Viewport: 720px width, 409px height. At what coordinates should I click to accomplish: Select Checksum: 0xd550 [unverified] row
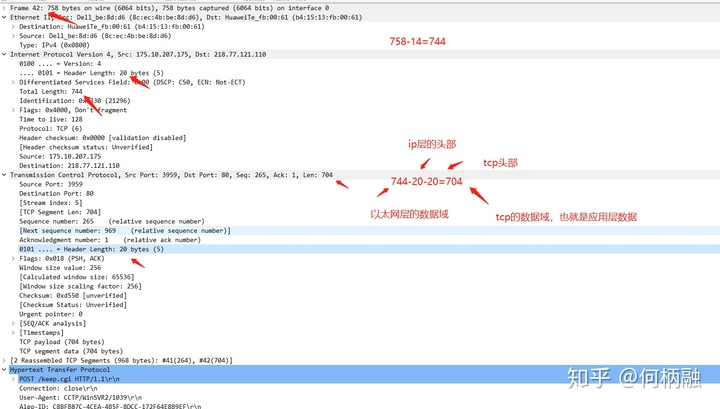(73, 296)
